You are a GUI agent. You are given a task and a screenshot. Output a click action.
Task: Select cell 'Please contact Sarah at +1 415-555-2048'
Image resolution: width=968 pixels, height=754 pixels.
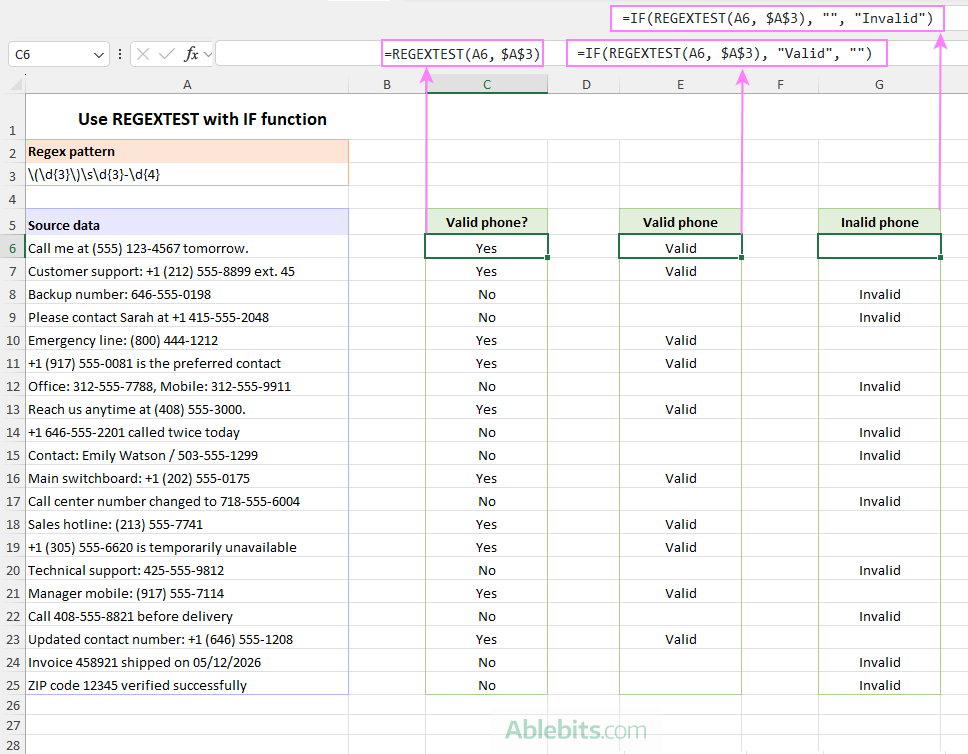[x=187, y=317]
